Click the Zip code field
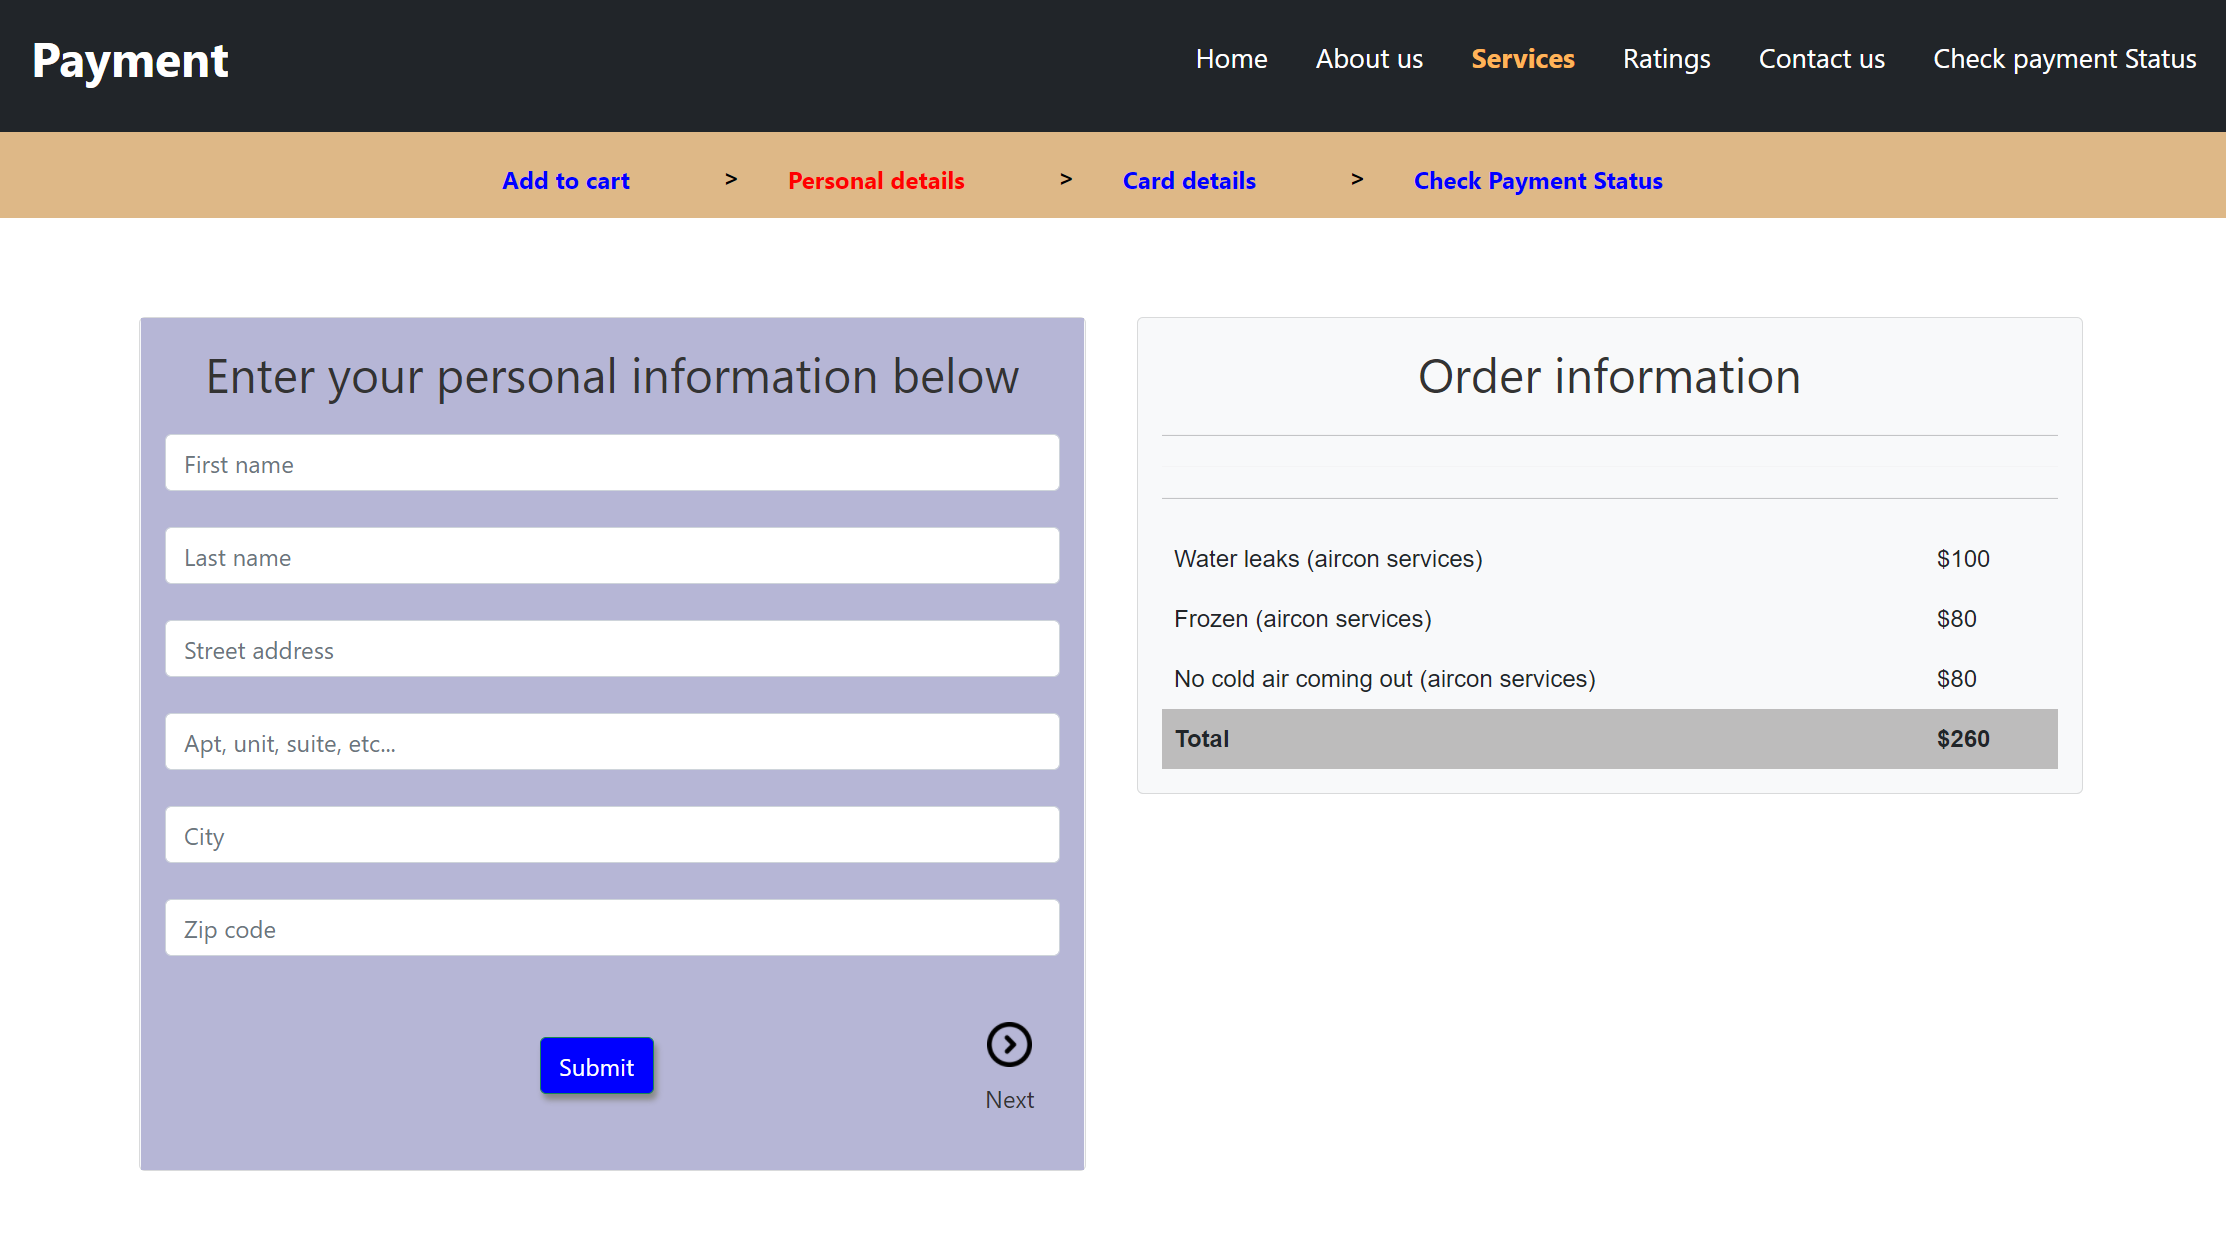The height and width of the screenshot is (1243, 2226). point(612,928)
